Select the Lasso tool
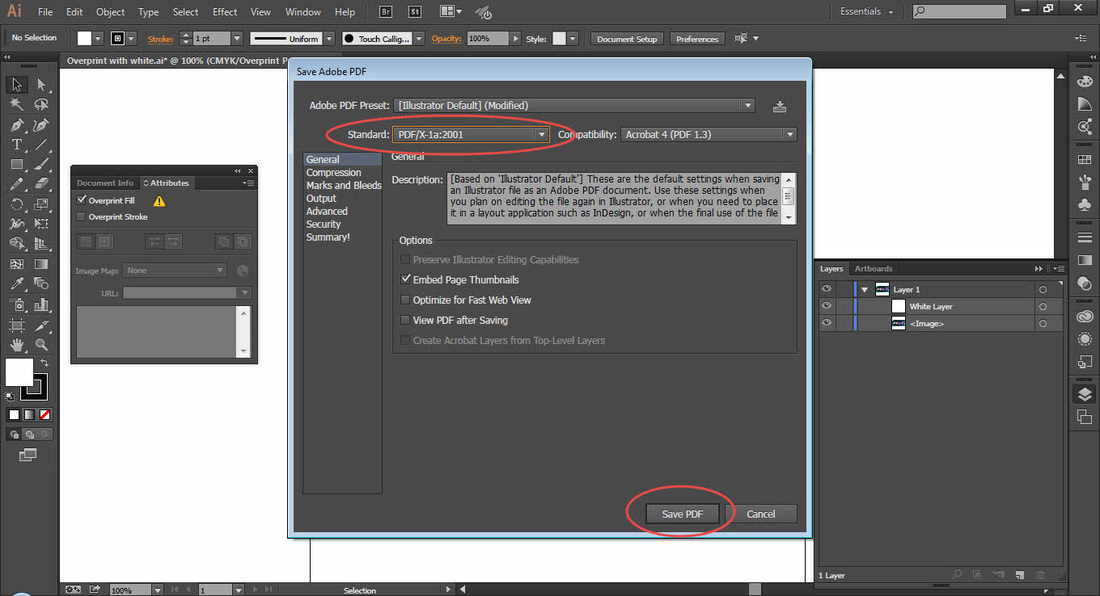The width and height of the screenshot is (1100, 596). pyautogui.click(x=41, y=104)
